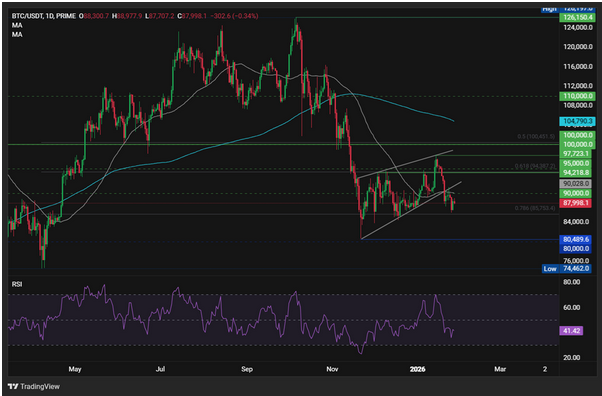Click the RSI 80.00 scale value
This screenshot has width=602, height=396.
pos(571,282)
